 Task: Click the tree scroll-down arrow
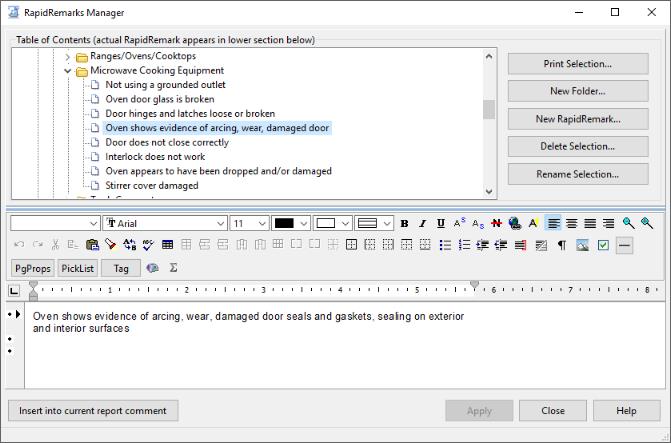click(x=489, y=192)
